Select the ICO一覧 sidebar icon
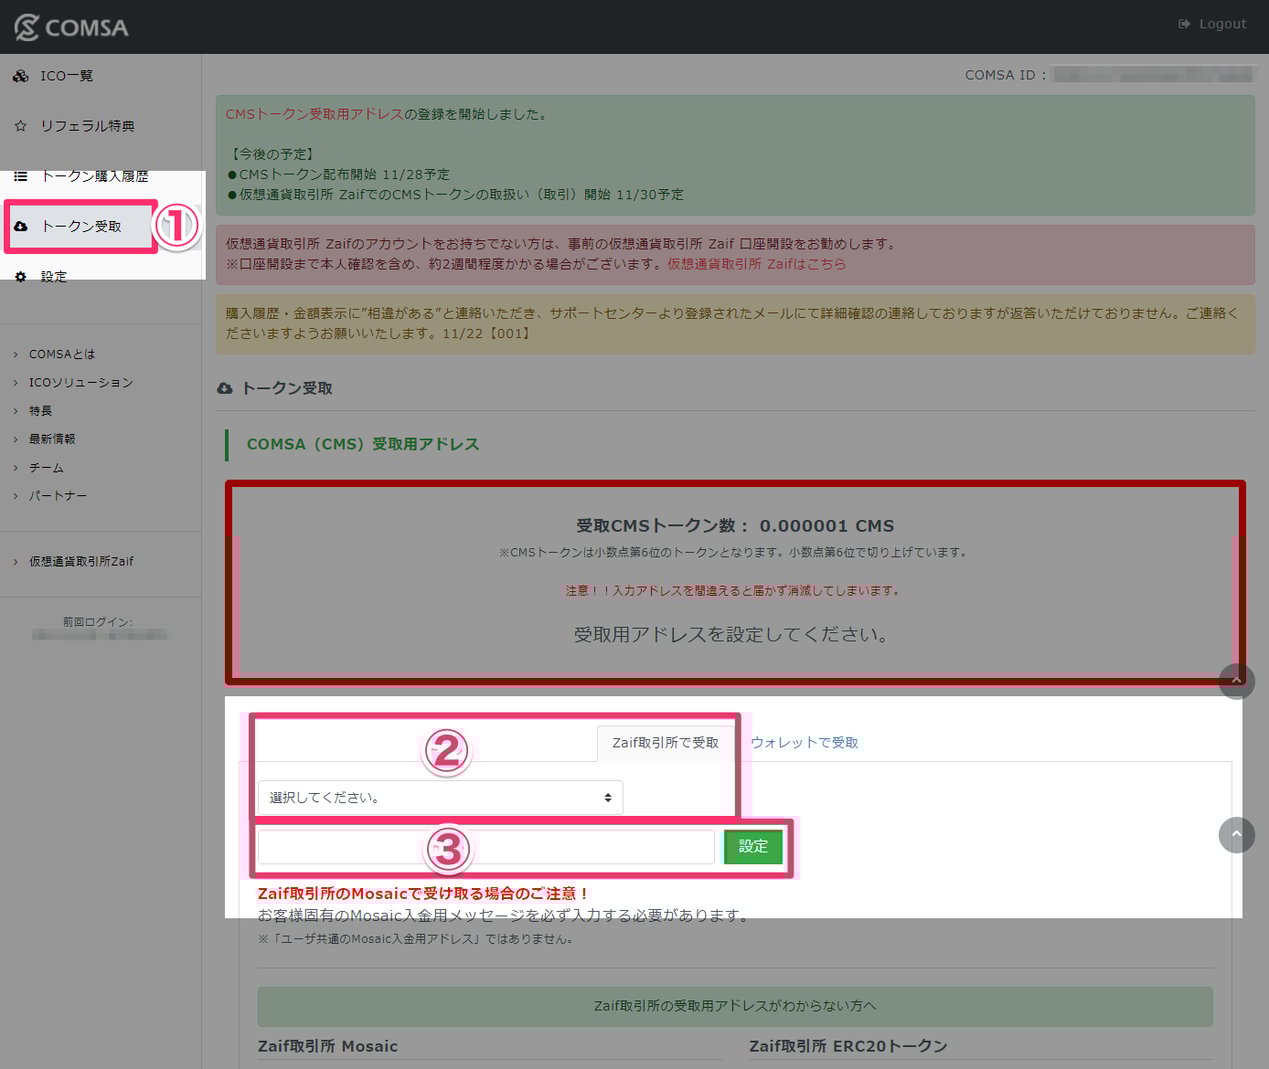1269x1069 pixels. point(20,75)
